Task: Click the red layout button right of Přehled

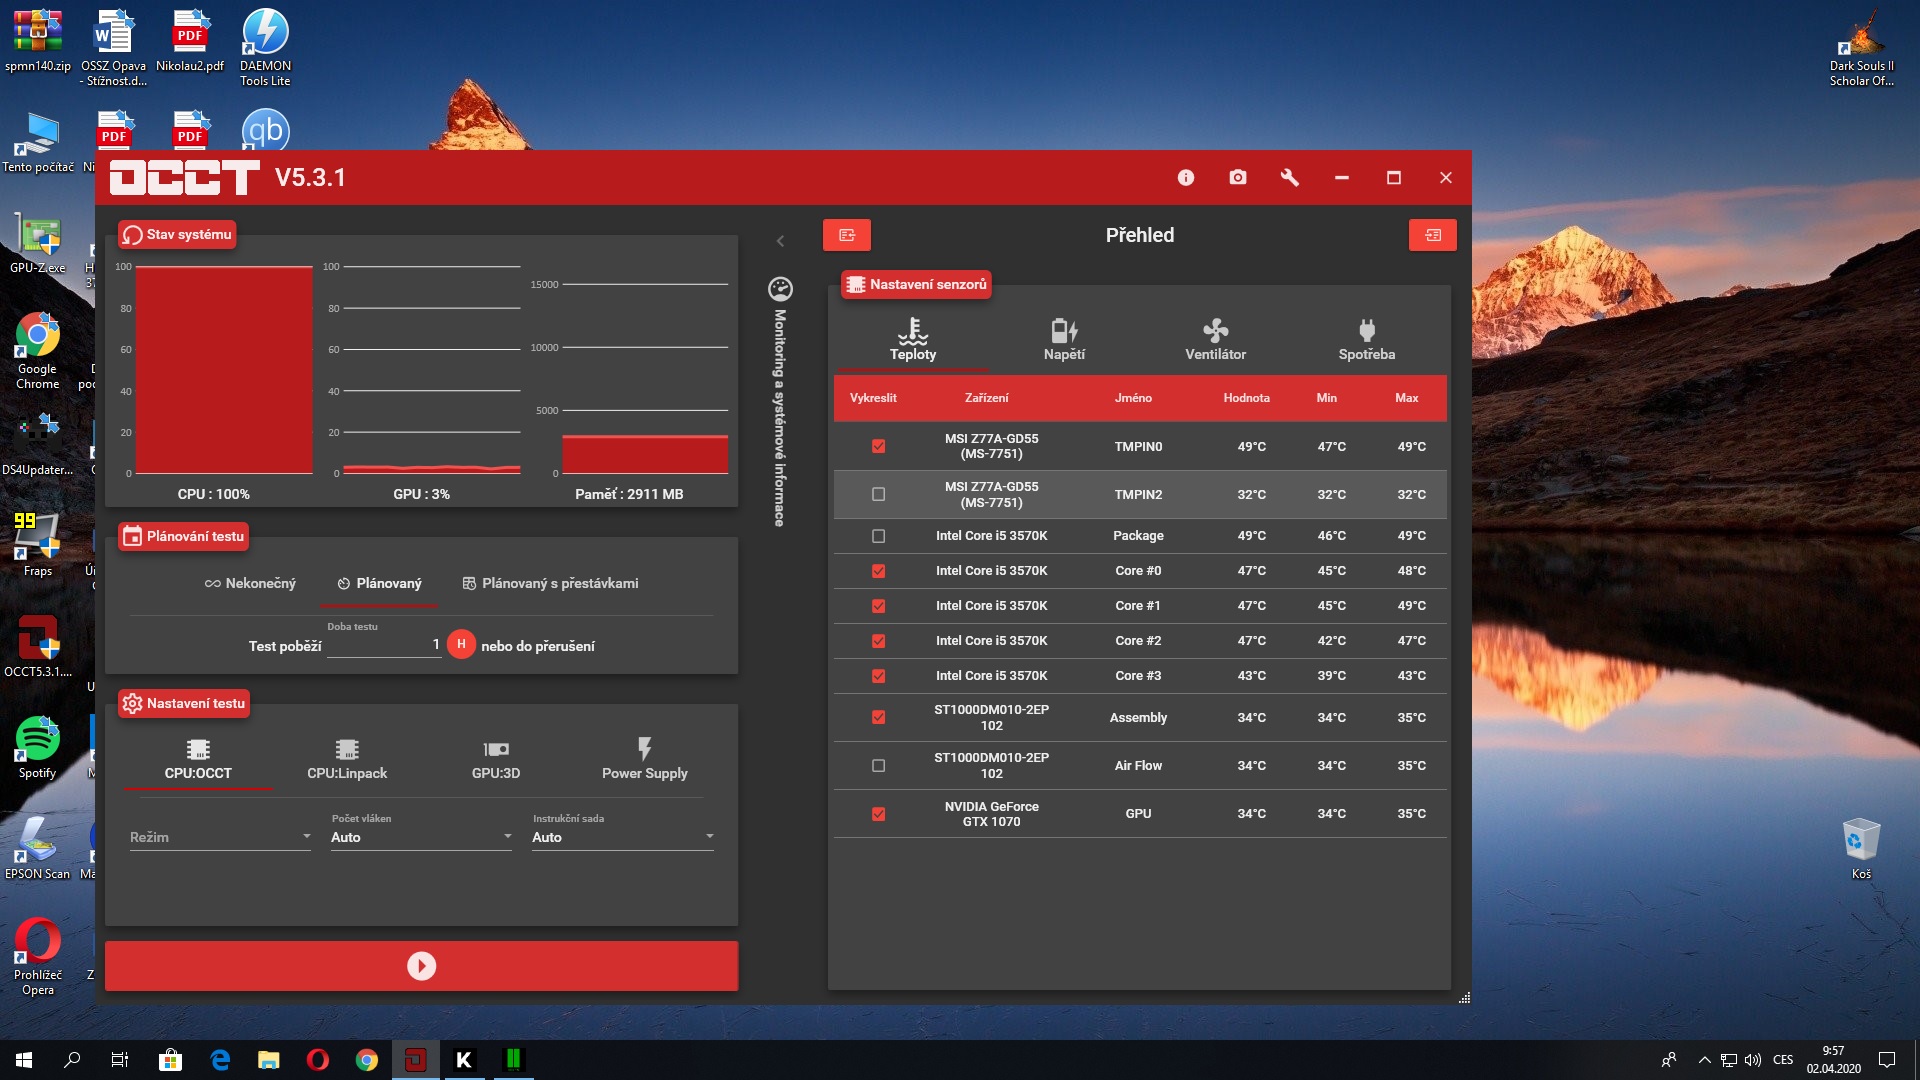Action: point(1432,235)
